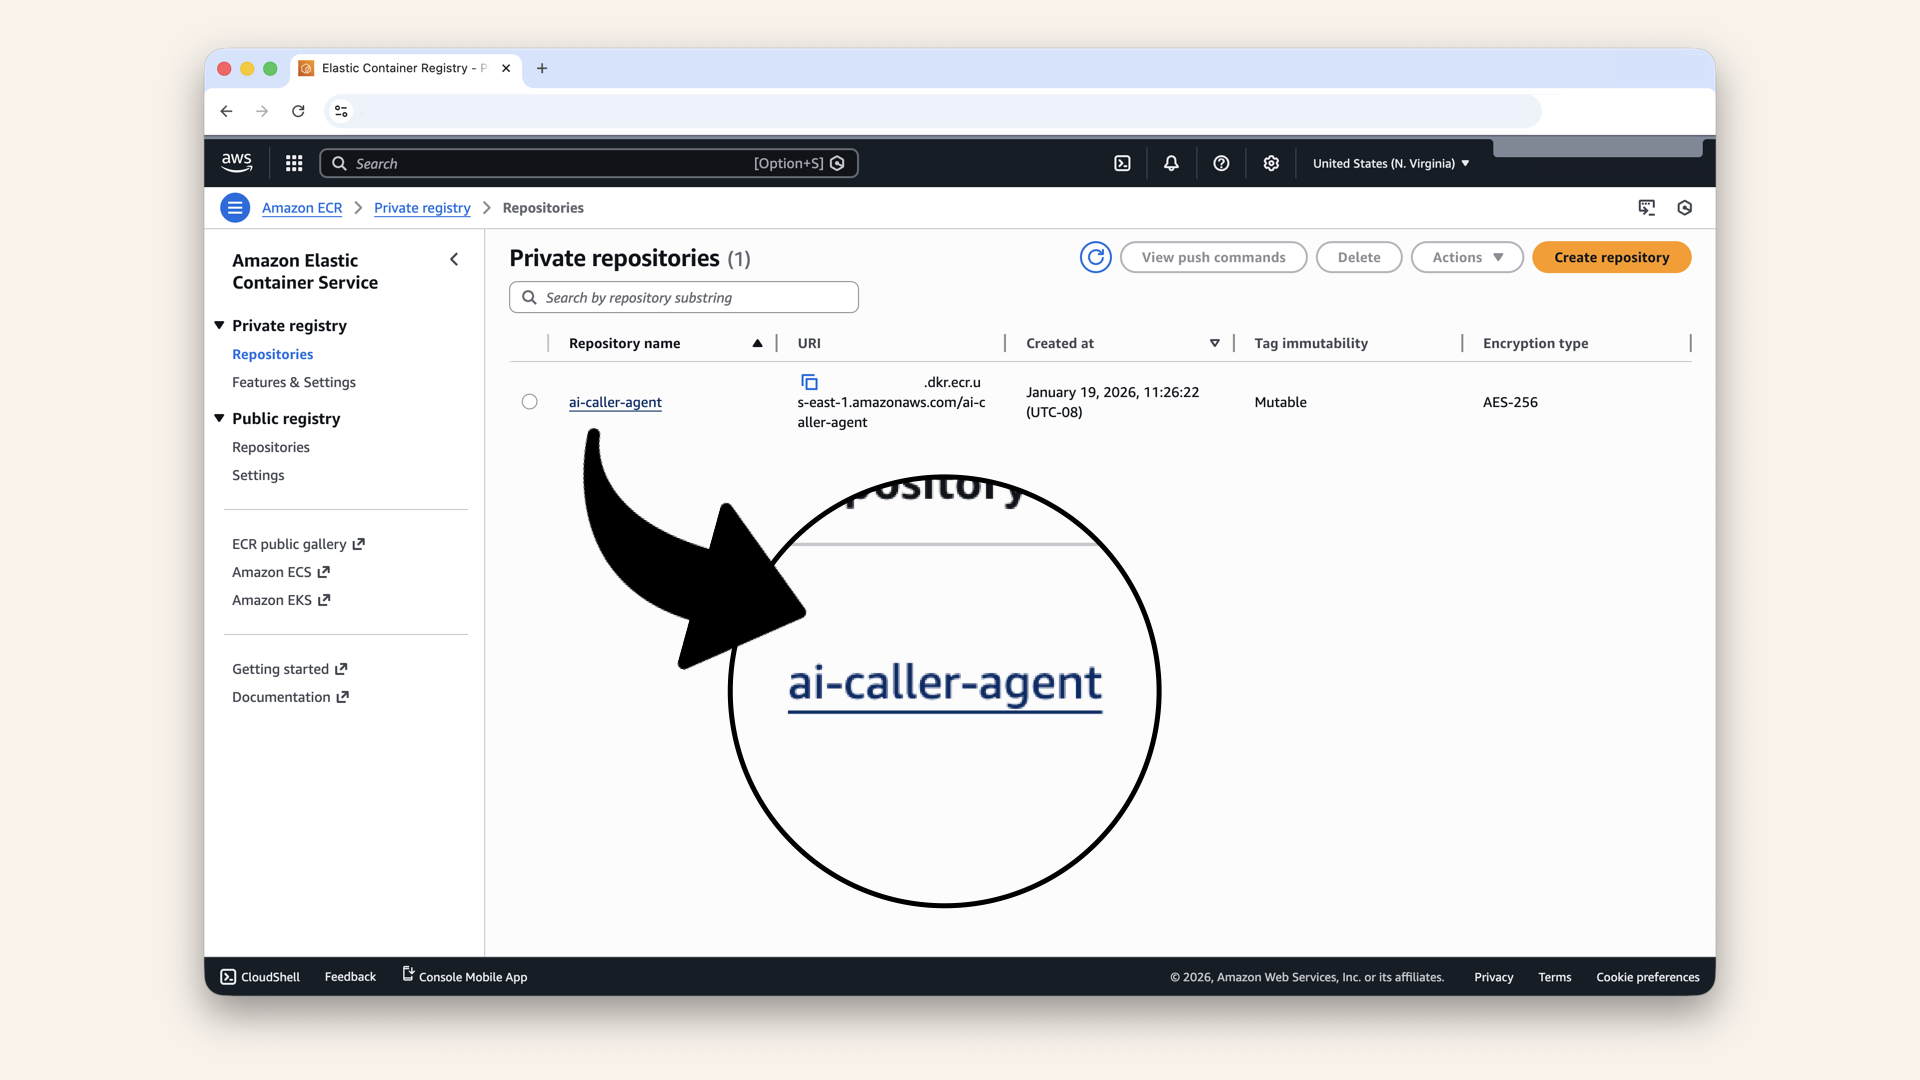Image resolution: width=1920 pixels, height=1080 pixels.
Task: Open the help question mark menu
Action: click(1221, 162)
